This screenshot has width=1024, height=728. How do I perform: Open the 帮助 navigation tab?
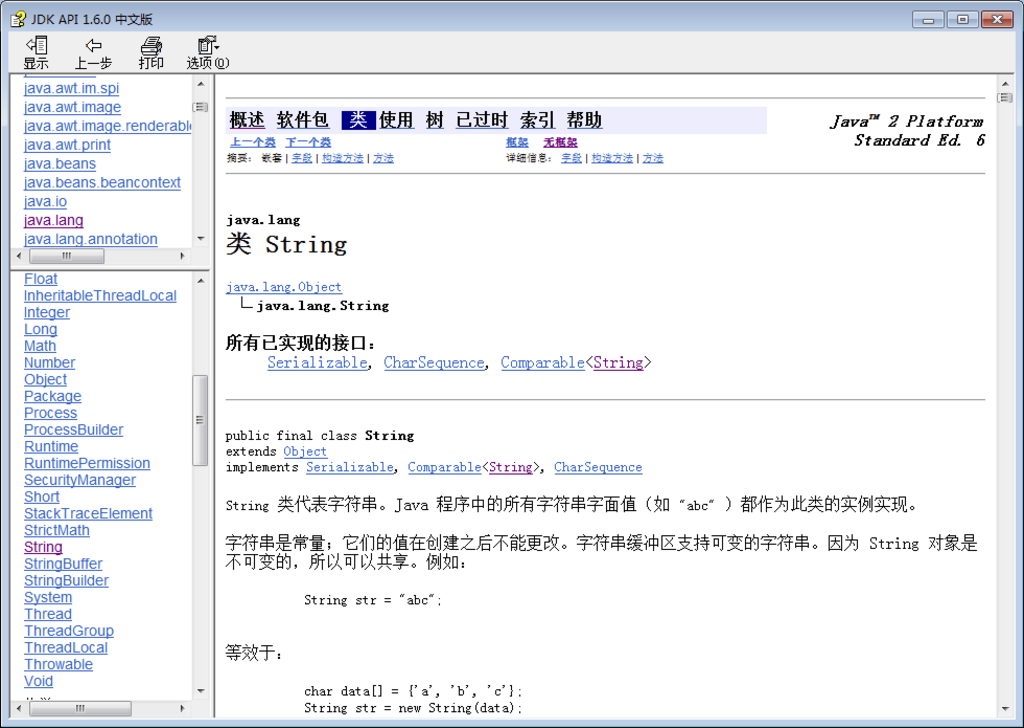click(584, 120)
